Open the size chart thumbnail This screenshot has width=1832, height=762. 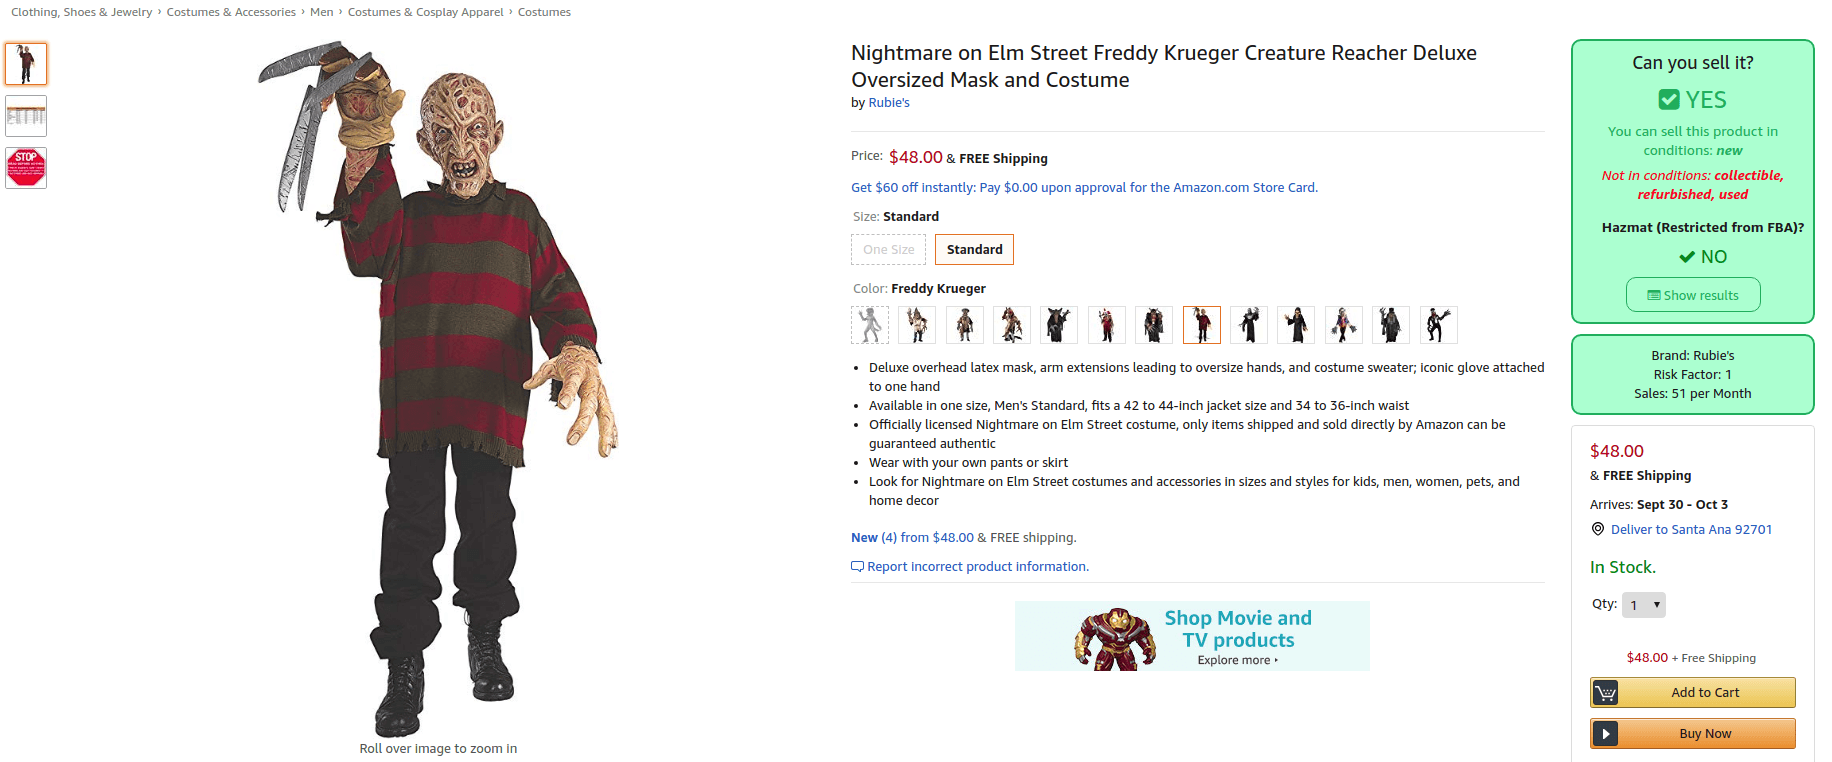(25, 115)
